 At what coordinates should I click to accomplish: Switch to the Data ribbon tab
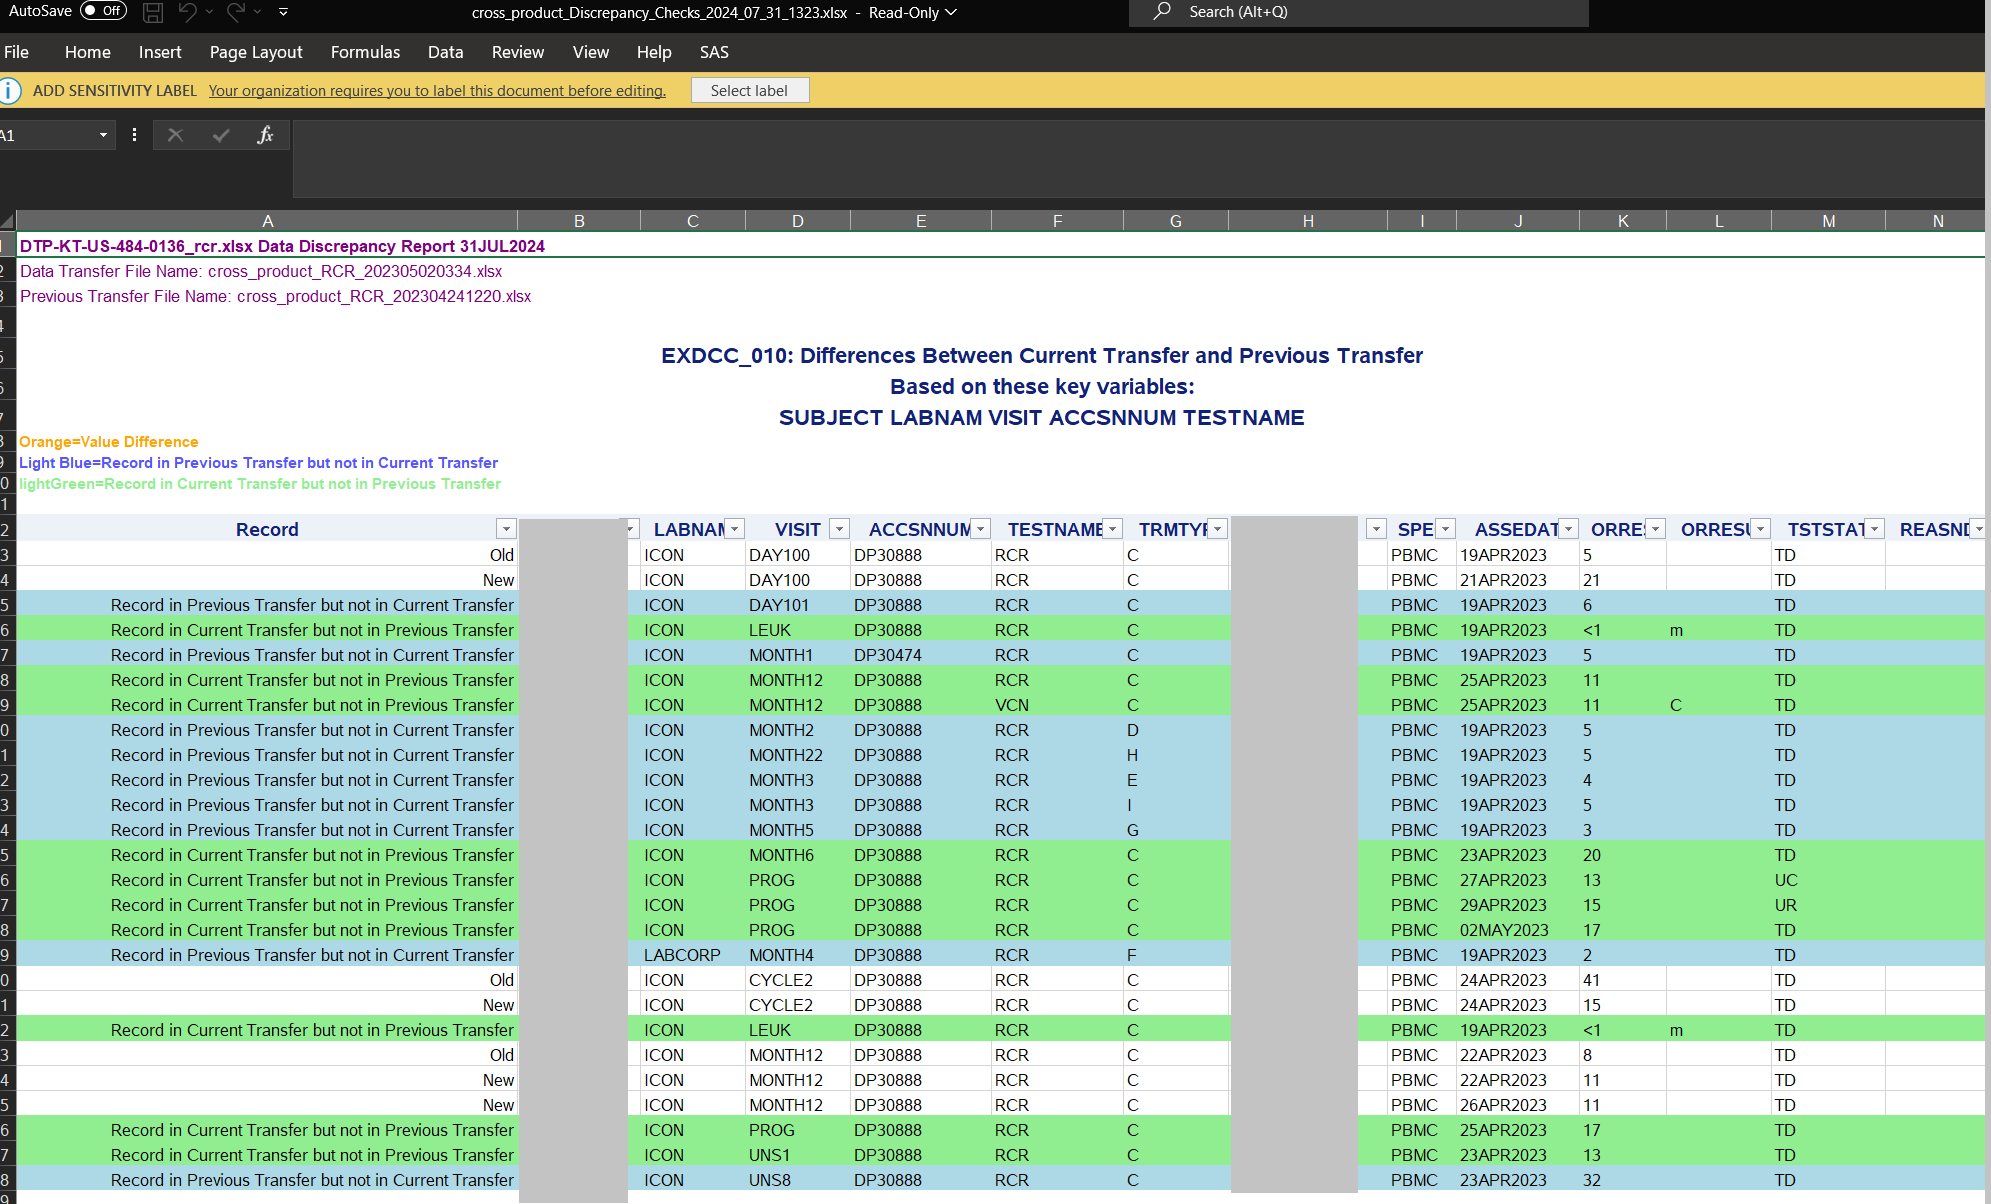point(445,52)
